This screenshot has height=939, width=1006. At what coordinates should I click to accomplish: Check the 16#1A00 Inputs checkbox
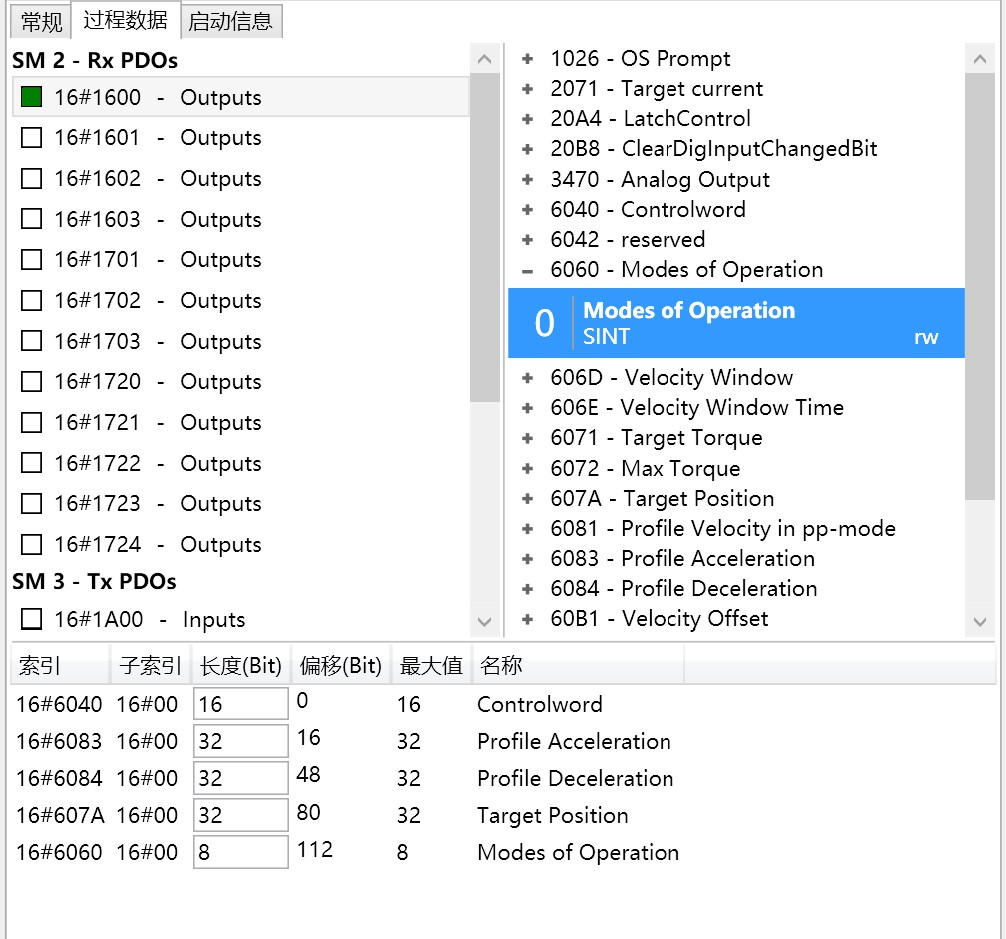(31, 619)
